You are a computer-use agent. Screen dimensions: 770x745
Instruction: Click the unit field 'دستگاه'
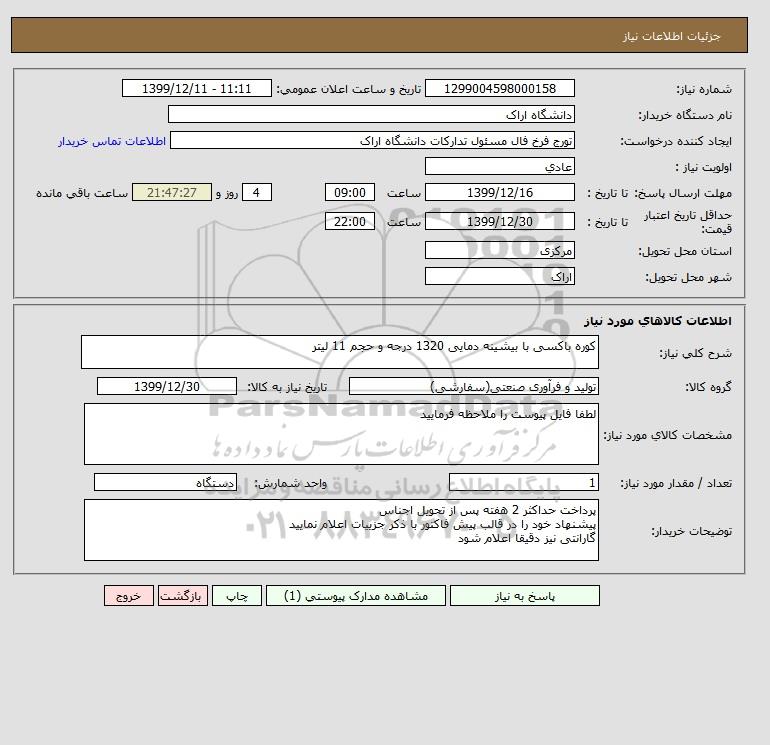(x=165, y=482)
